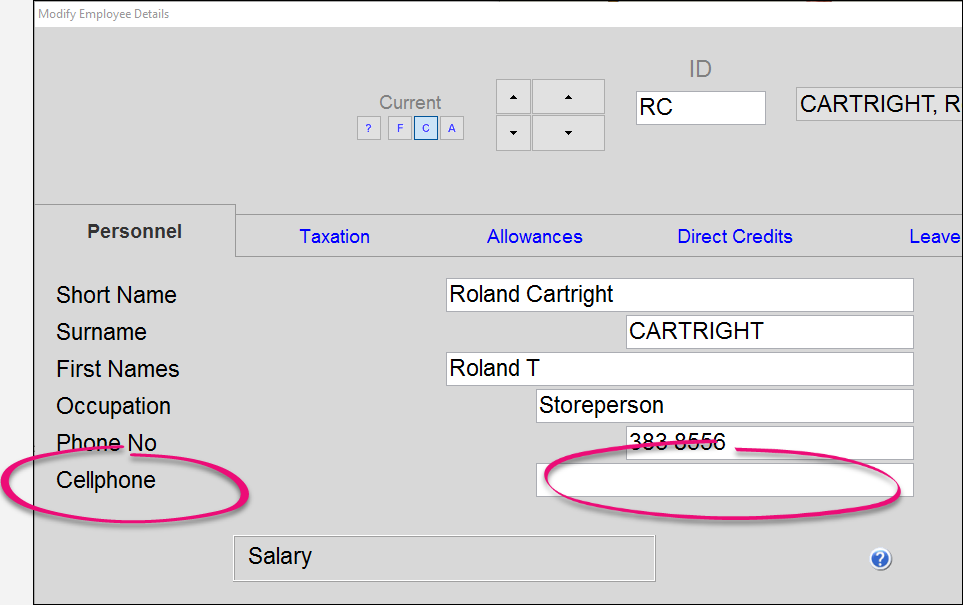Click the wide down arrow button

pos(568,133)
